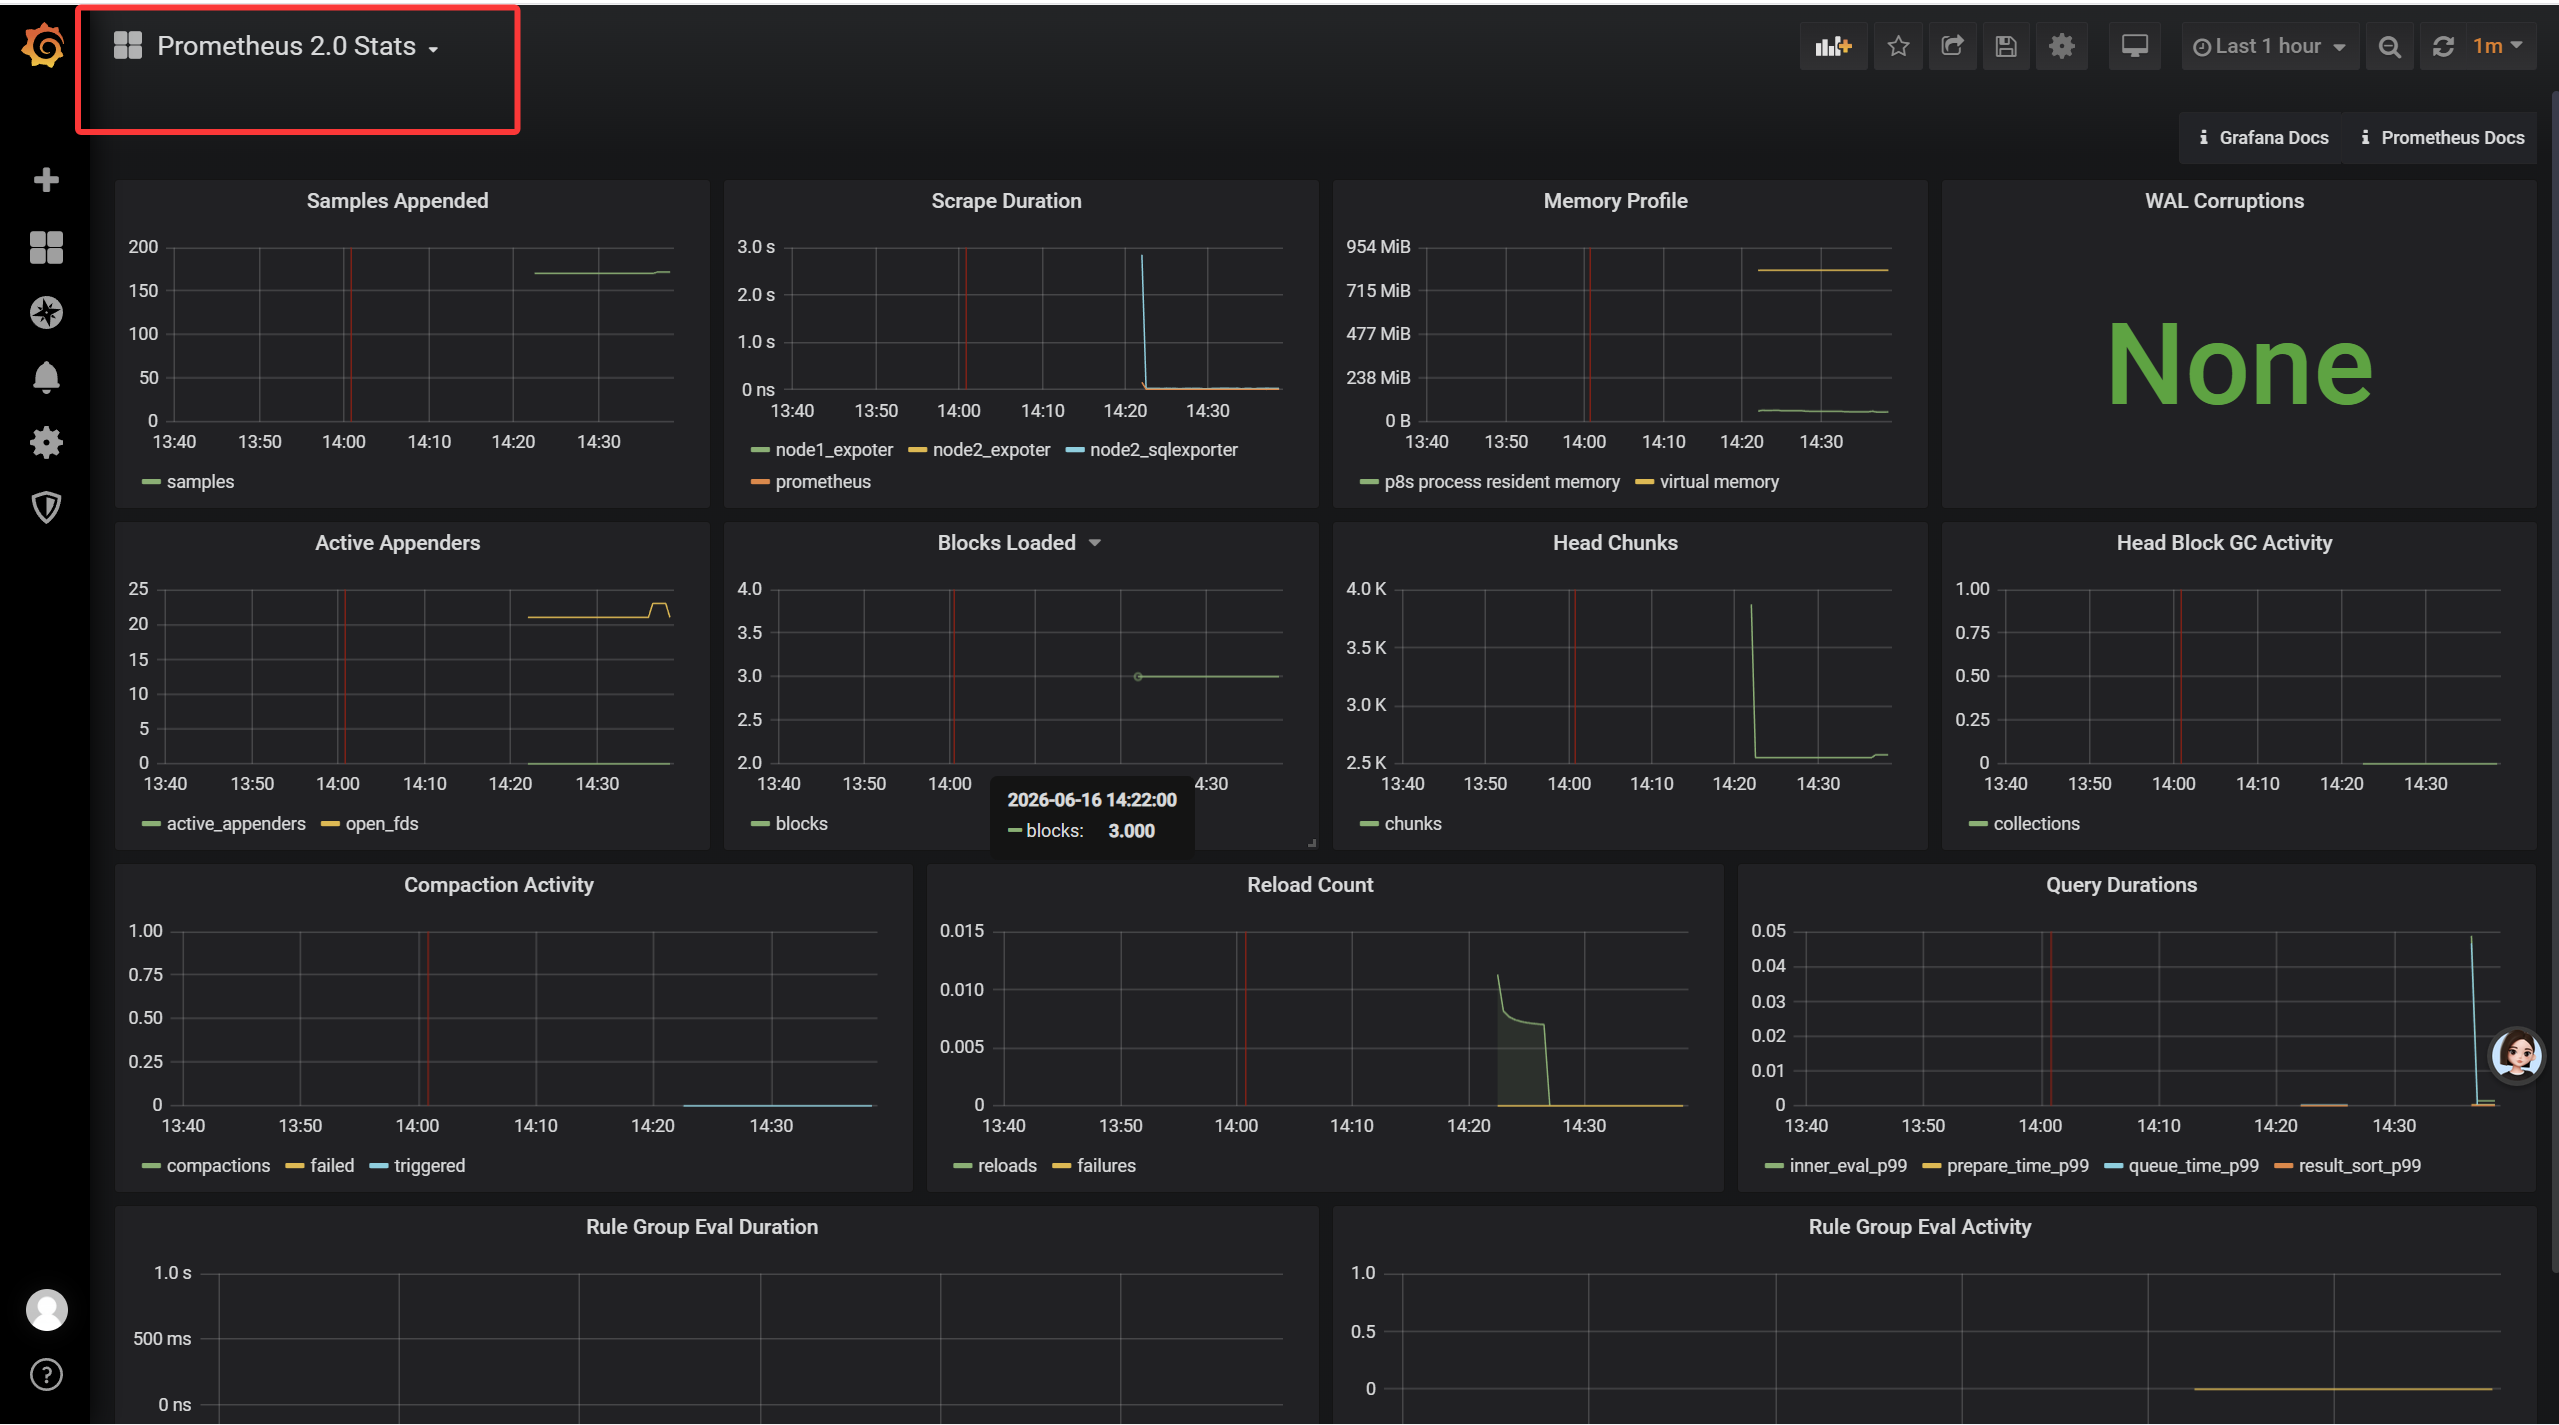Open the Help question mark icon
The height and width of the screenshot is (1425, 2559).
point(46,1375)
